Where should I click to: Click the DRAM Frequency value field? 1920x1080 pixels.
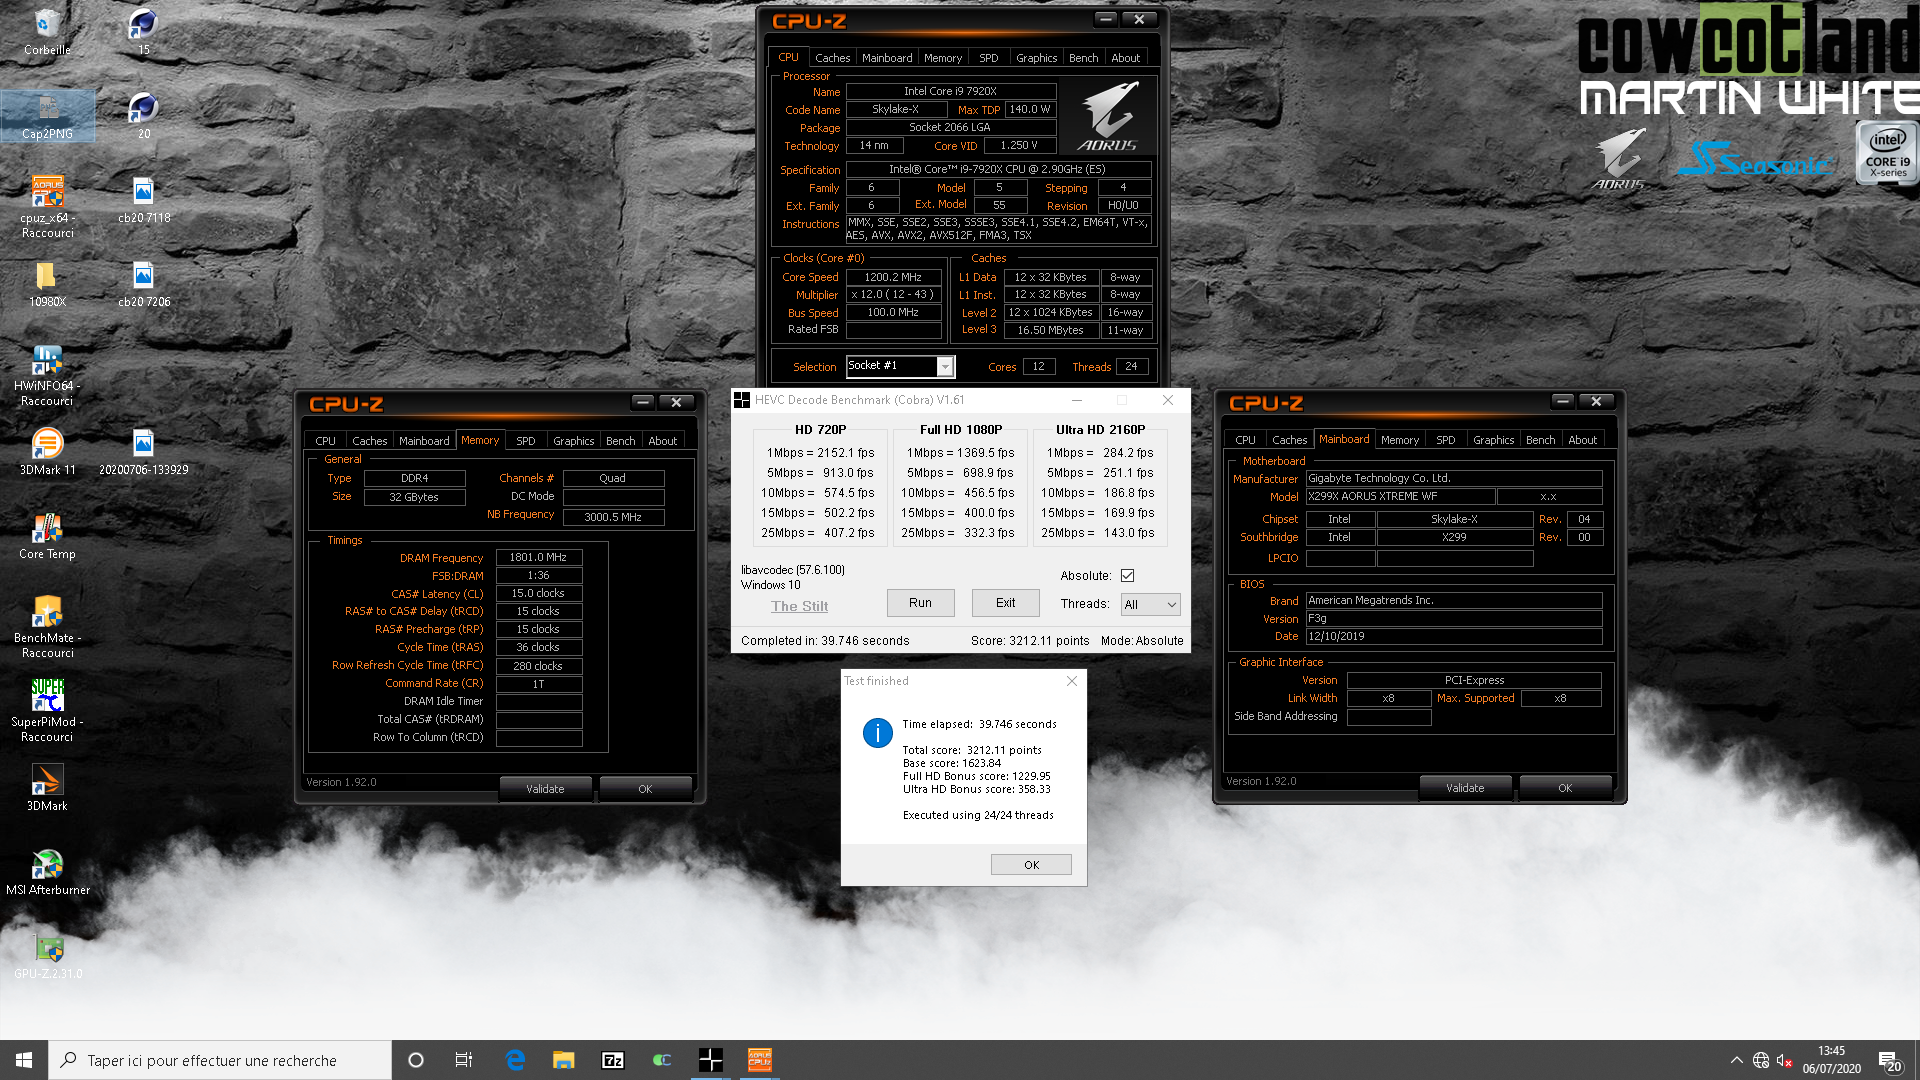click(538, 558)
